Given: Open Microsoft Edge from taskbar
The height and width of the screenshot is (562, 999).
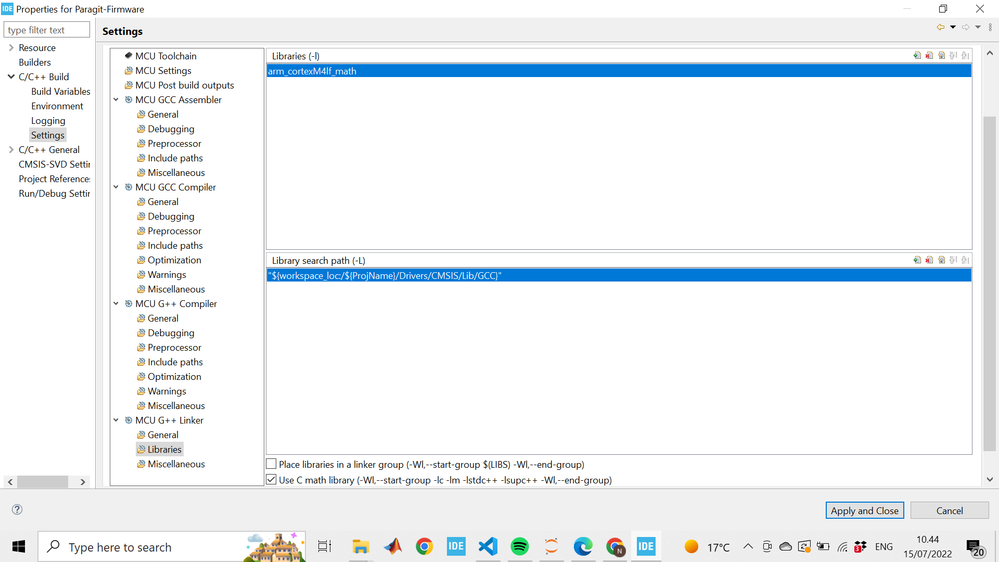Looking at the screenshot, I should [583, 546].
